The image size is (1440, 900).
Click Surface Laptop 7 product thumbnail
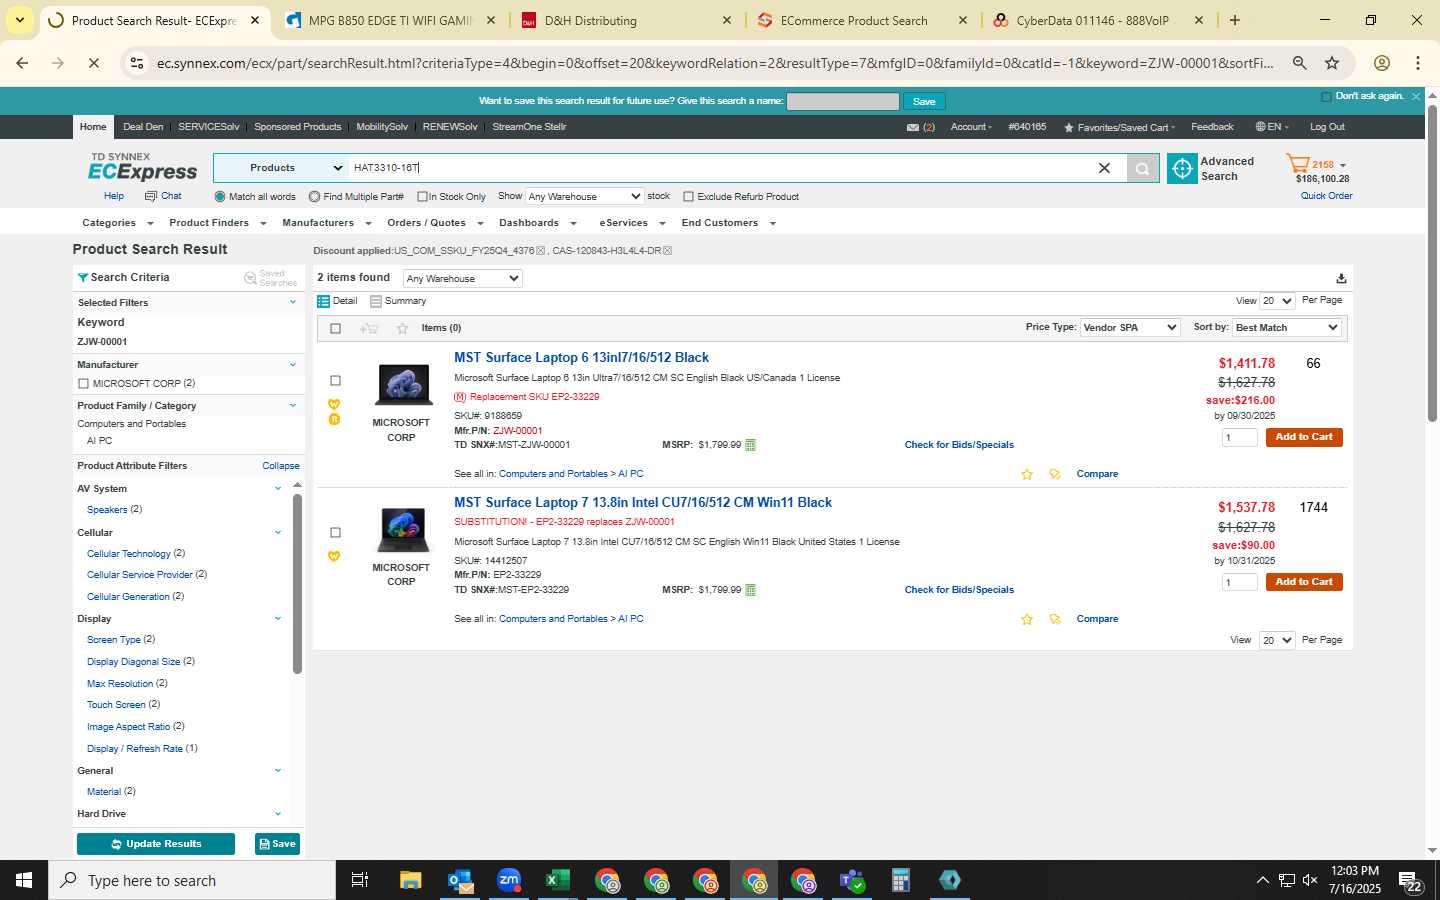[x=403, y=531]
